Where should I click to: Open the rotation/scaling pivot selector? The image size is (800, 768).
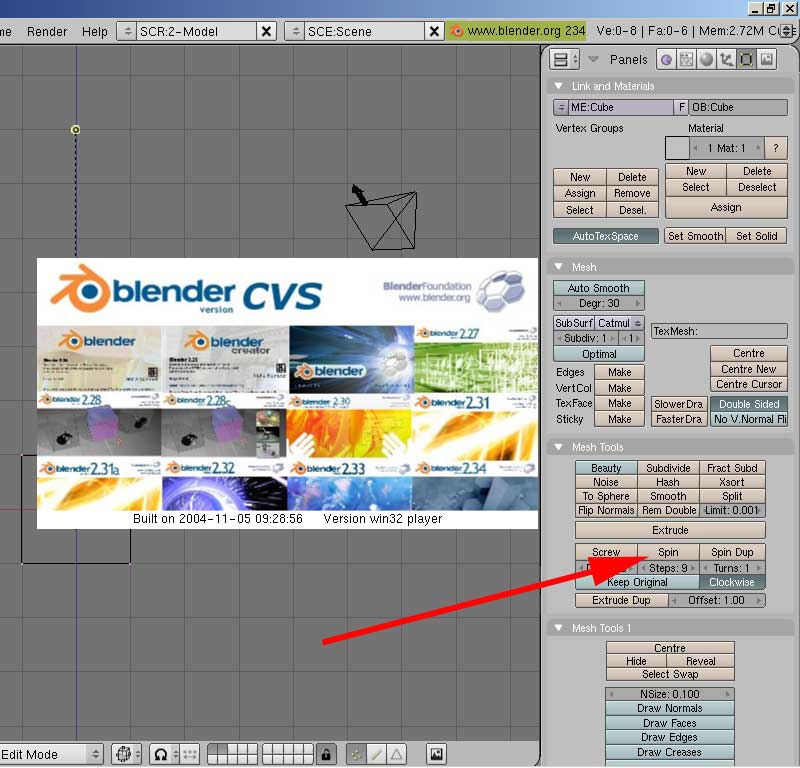coord(164,754)
